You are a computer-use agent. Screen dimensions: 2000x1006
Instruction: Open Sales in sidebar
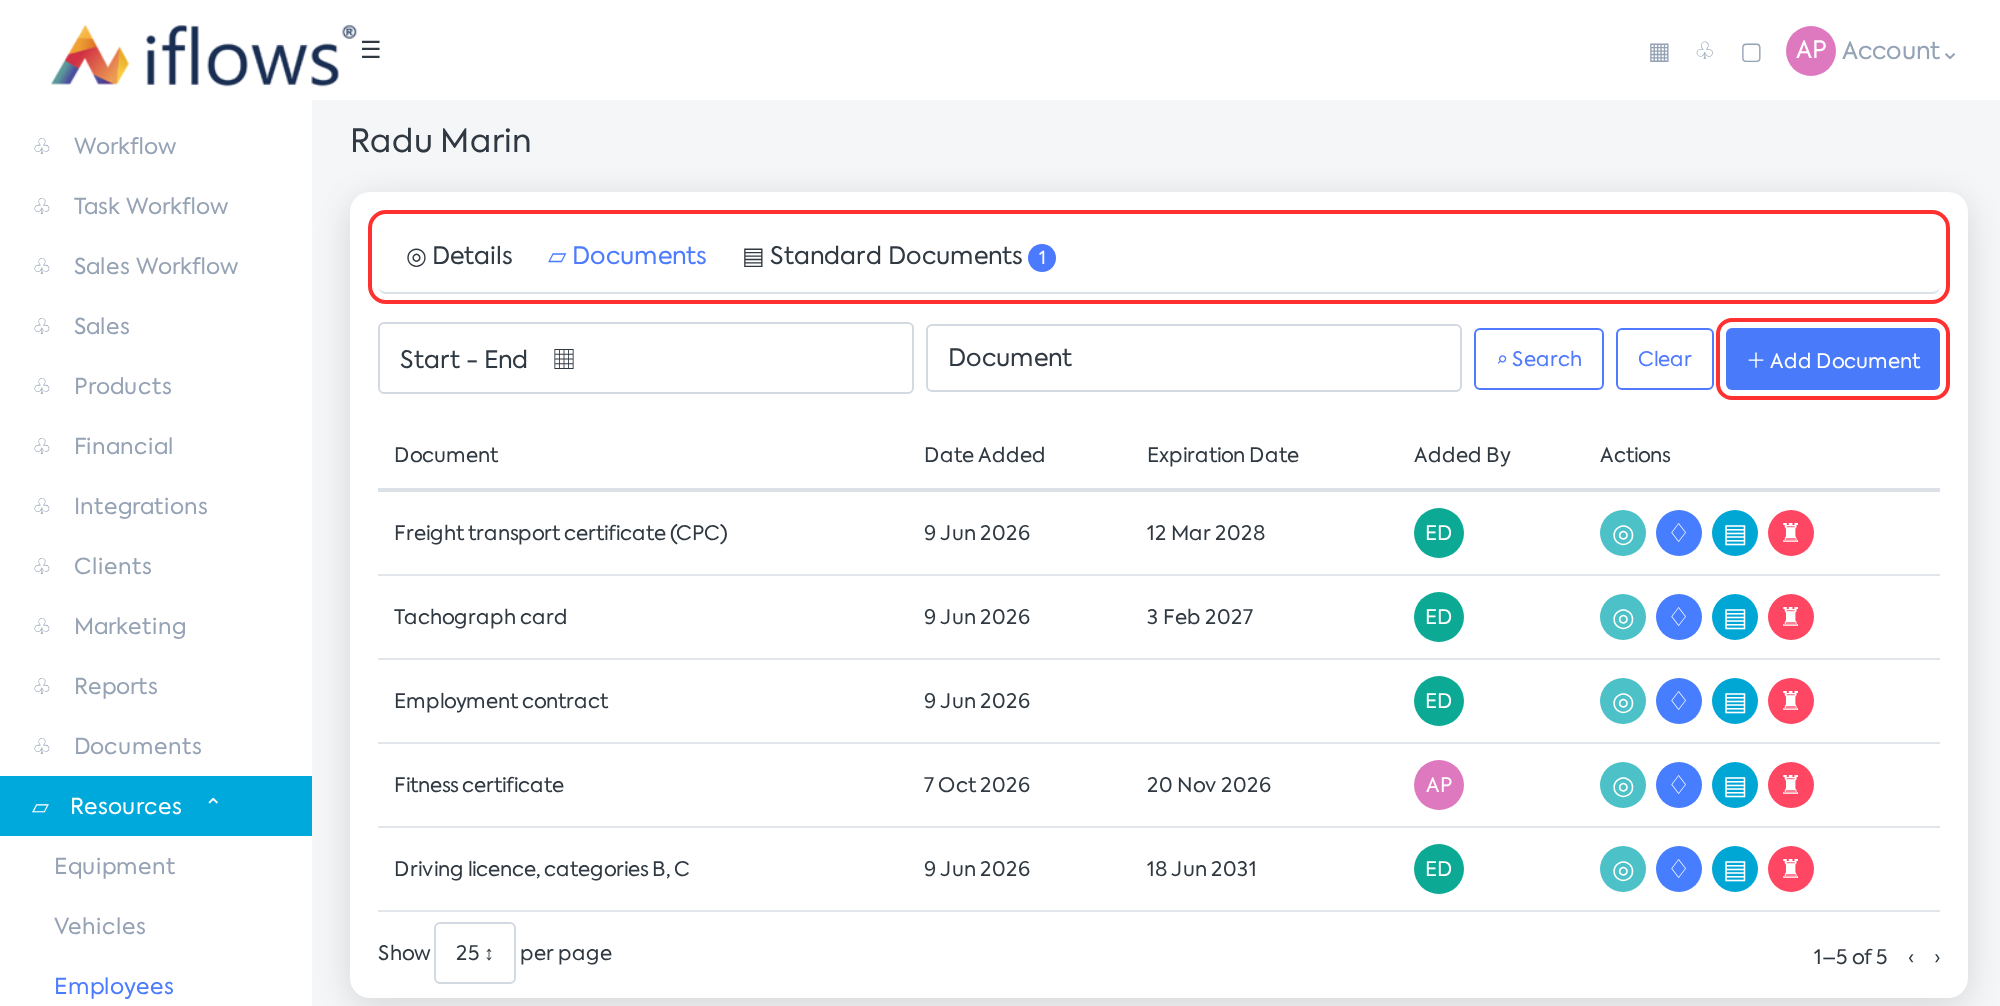(102, 326)
